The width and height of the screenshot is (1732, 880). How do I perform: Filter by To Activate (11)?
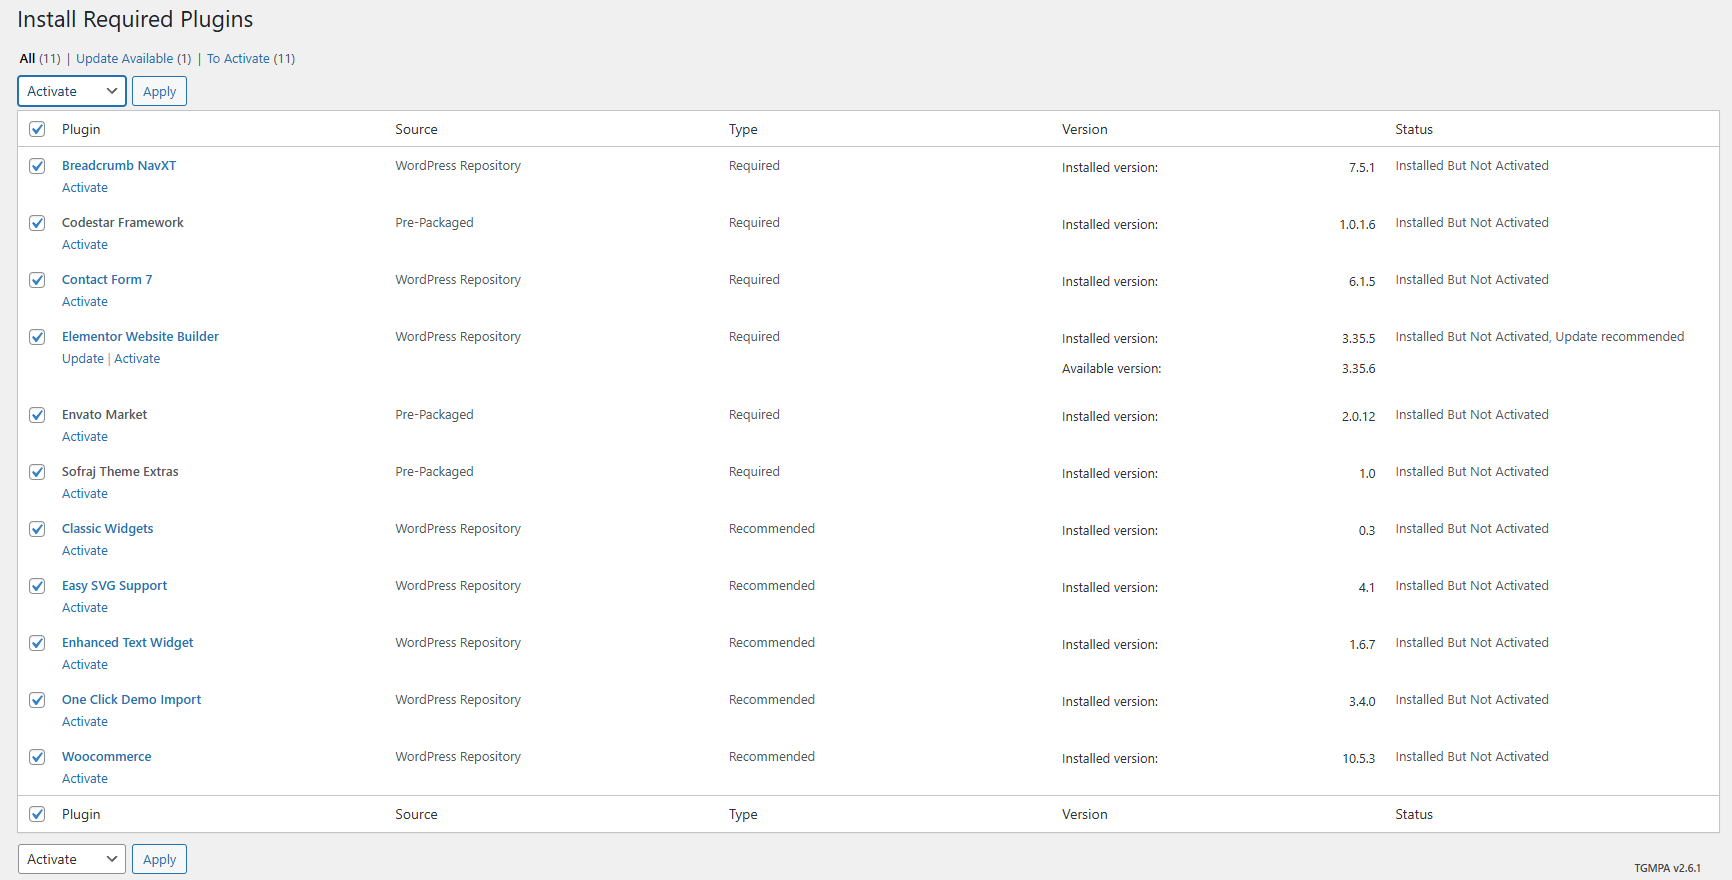click(251, 59)
